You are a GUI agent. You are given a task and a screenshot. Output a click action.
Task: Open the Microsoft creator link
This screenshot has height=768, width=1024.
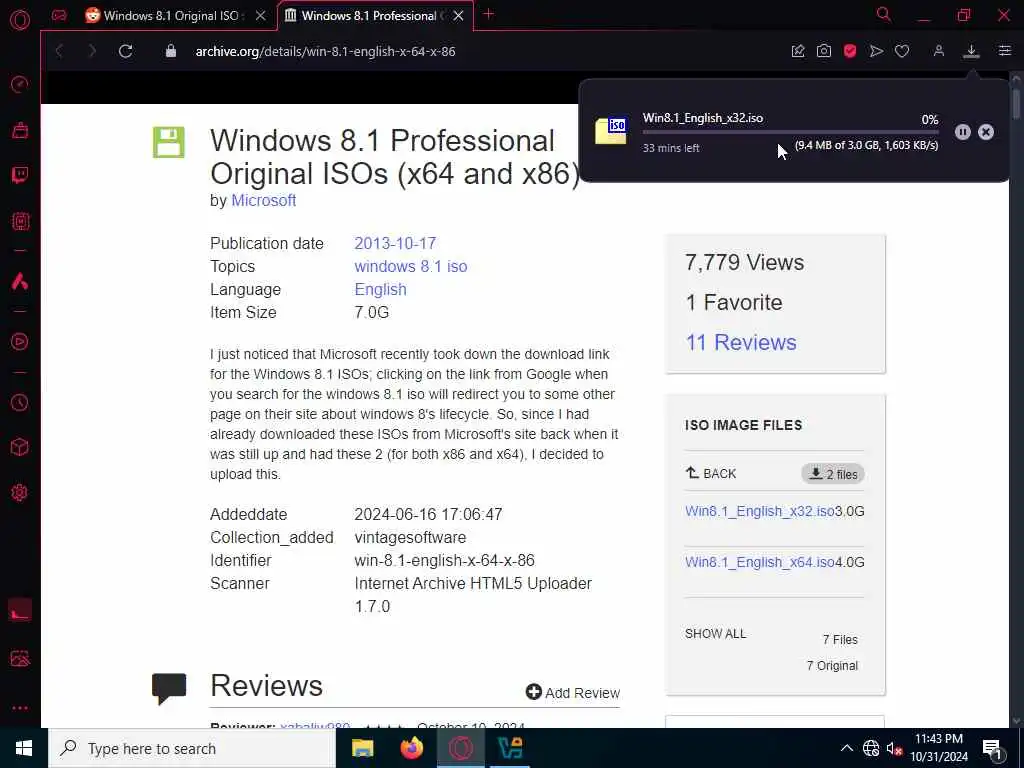(264, 200)
